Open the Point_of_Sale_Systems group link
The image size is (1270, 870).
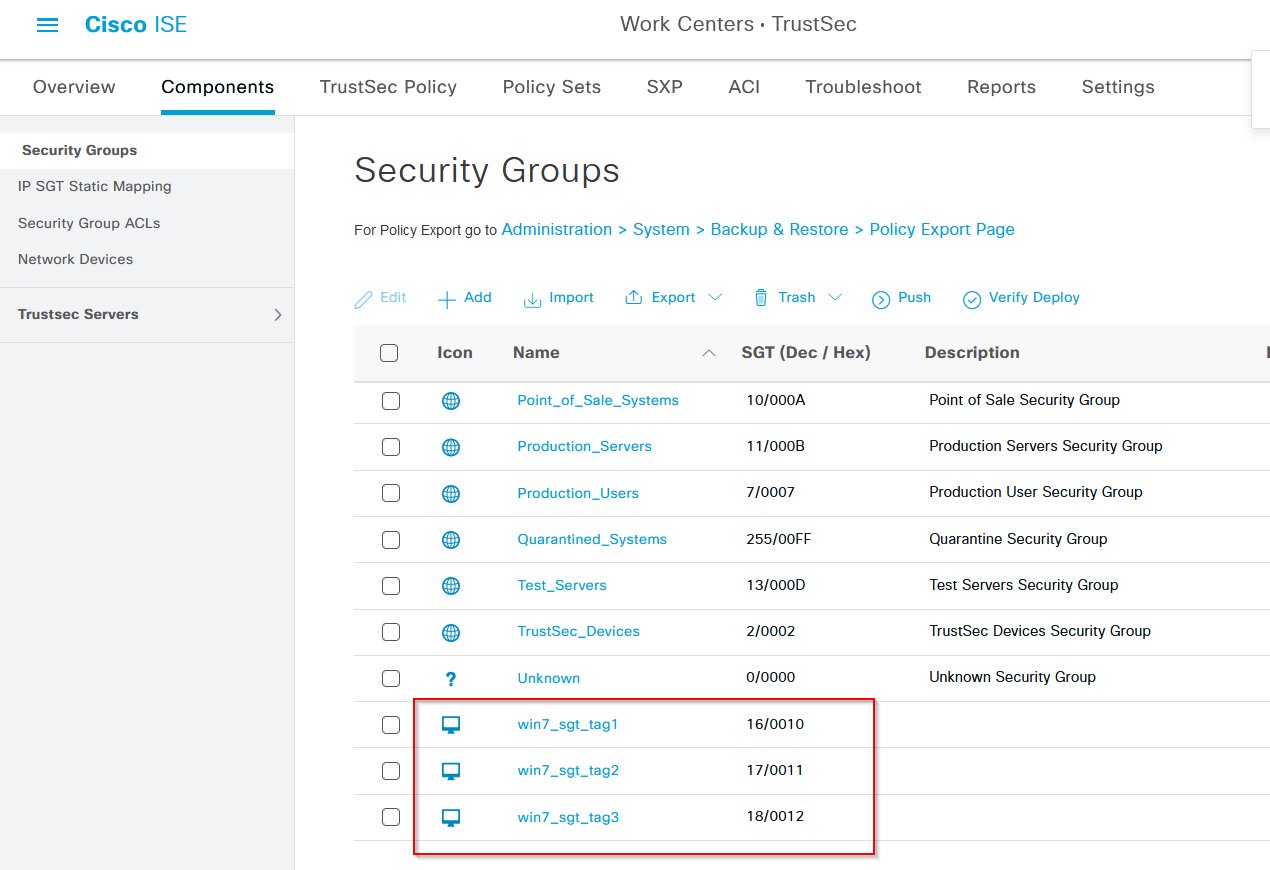coord(598,400)
